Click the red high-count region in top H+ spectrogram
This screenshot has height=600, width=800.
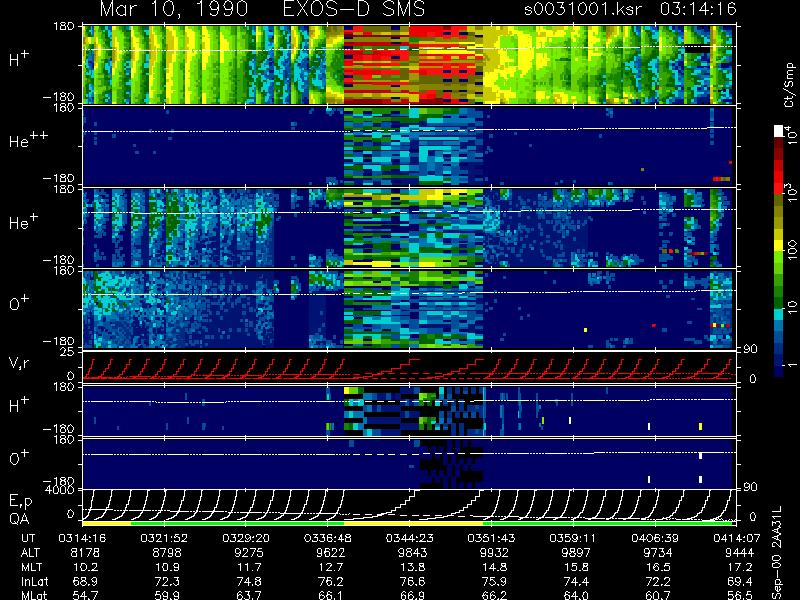pos(413,65)
